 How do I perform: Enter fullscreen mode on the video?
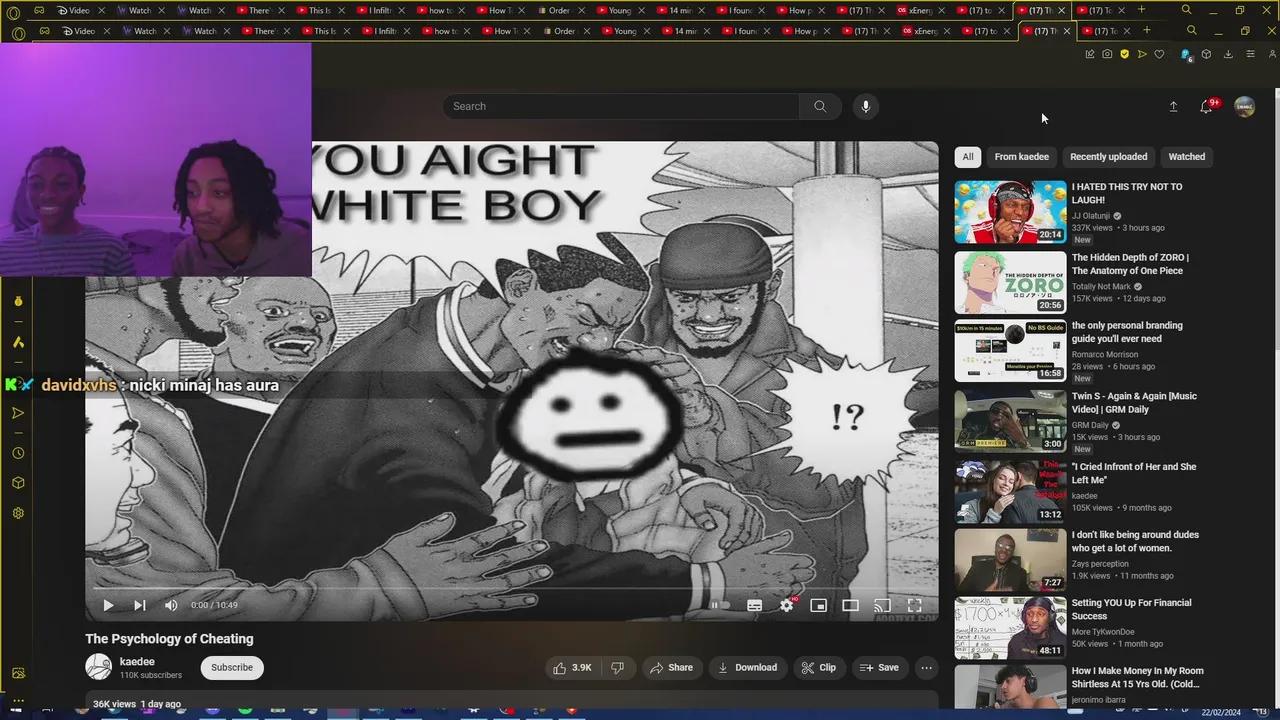tap(914, 605)
